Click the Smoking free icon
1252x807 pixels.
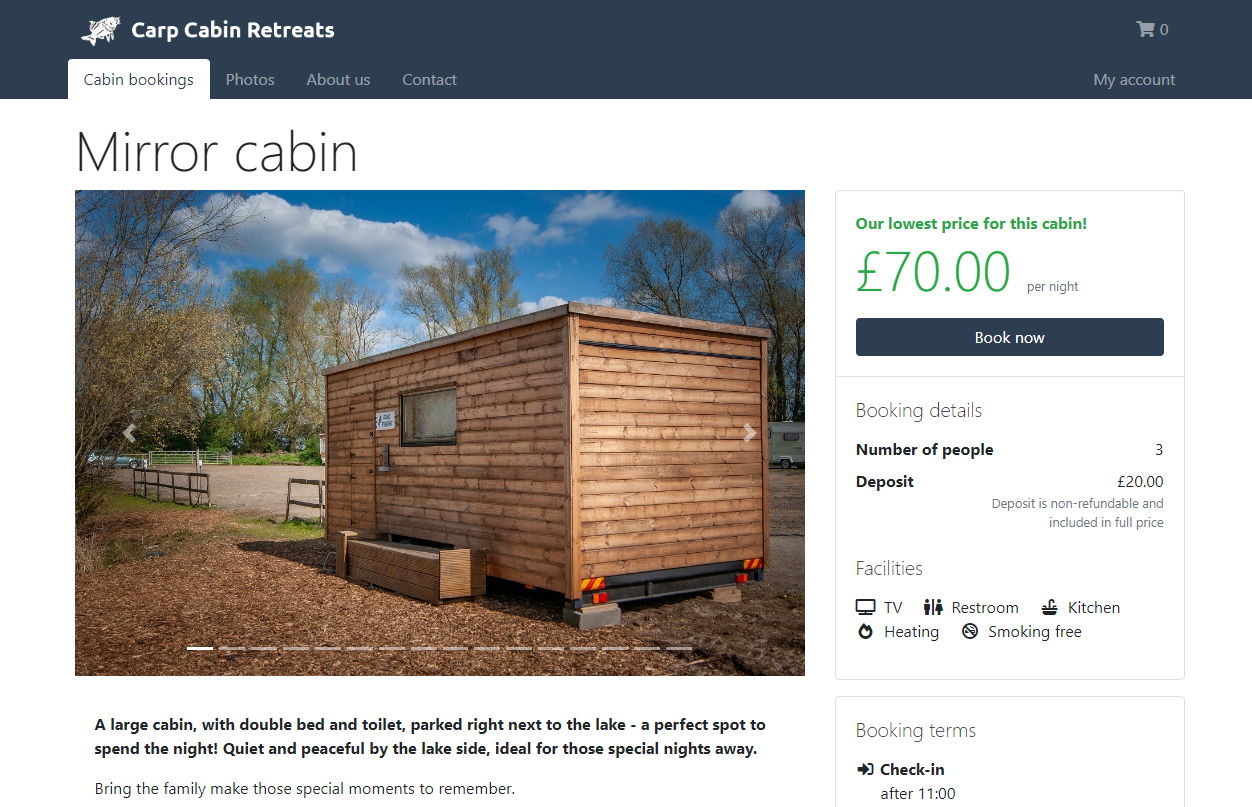pyautogui.click(x=970, y=631)
